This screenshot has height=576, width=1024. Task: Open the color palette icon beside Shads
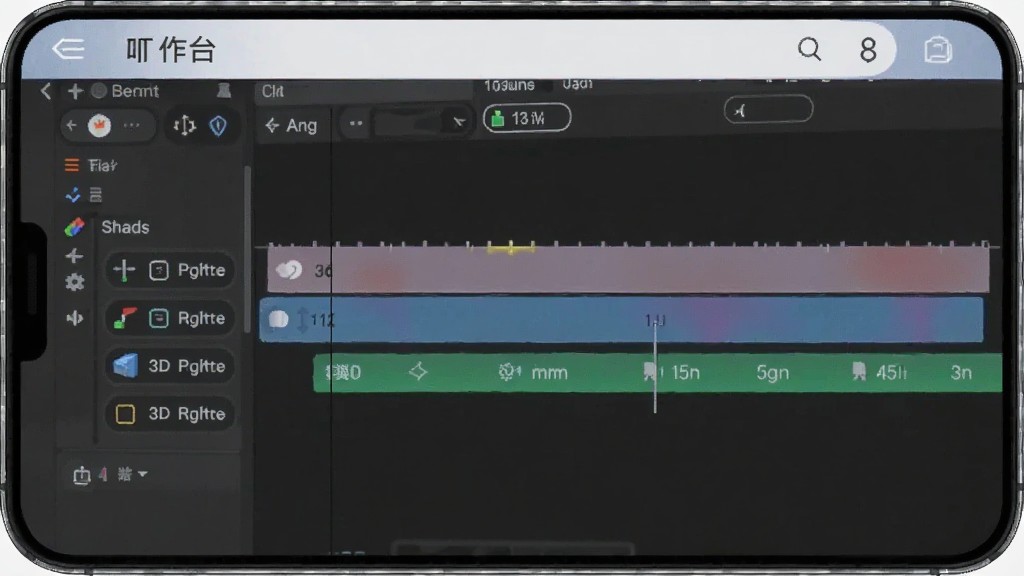pyautogui.click(x=74, y=227)
